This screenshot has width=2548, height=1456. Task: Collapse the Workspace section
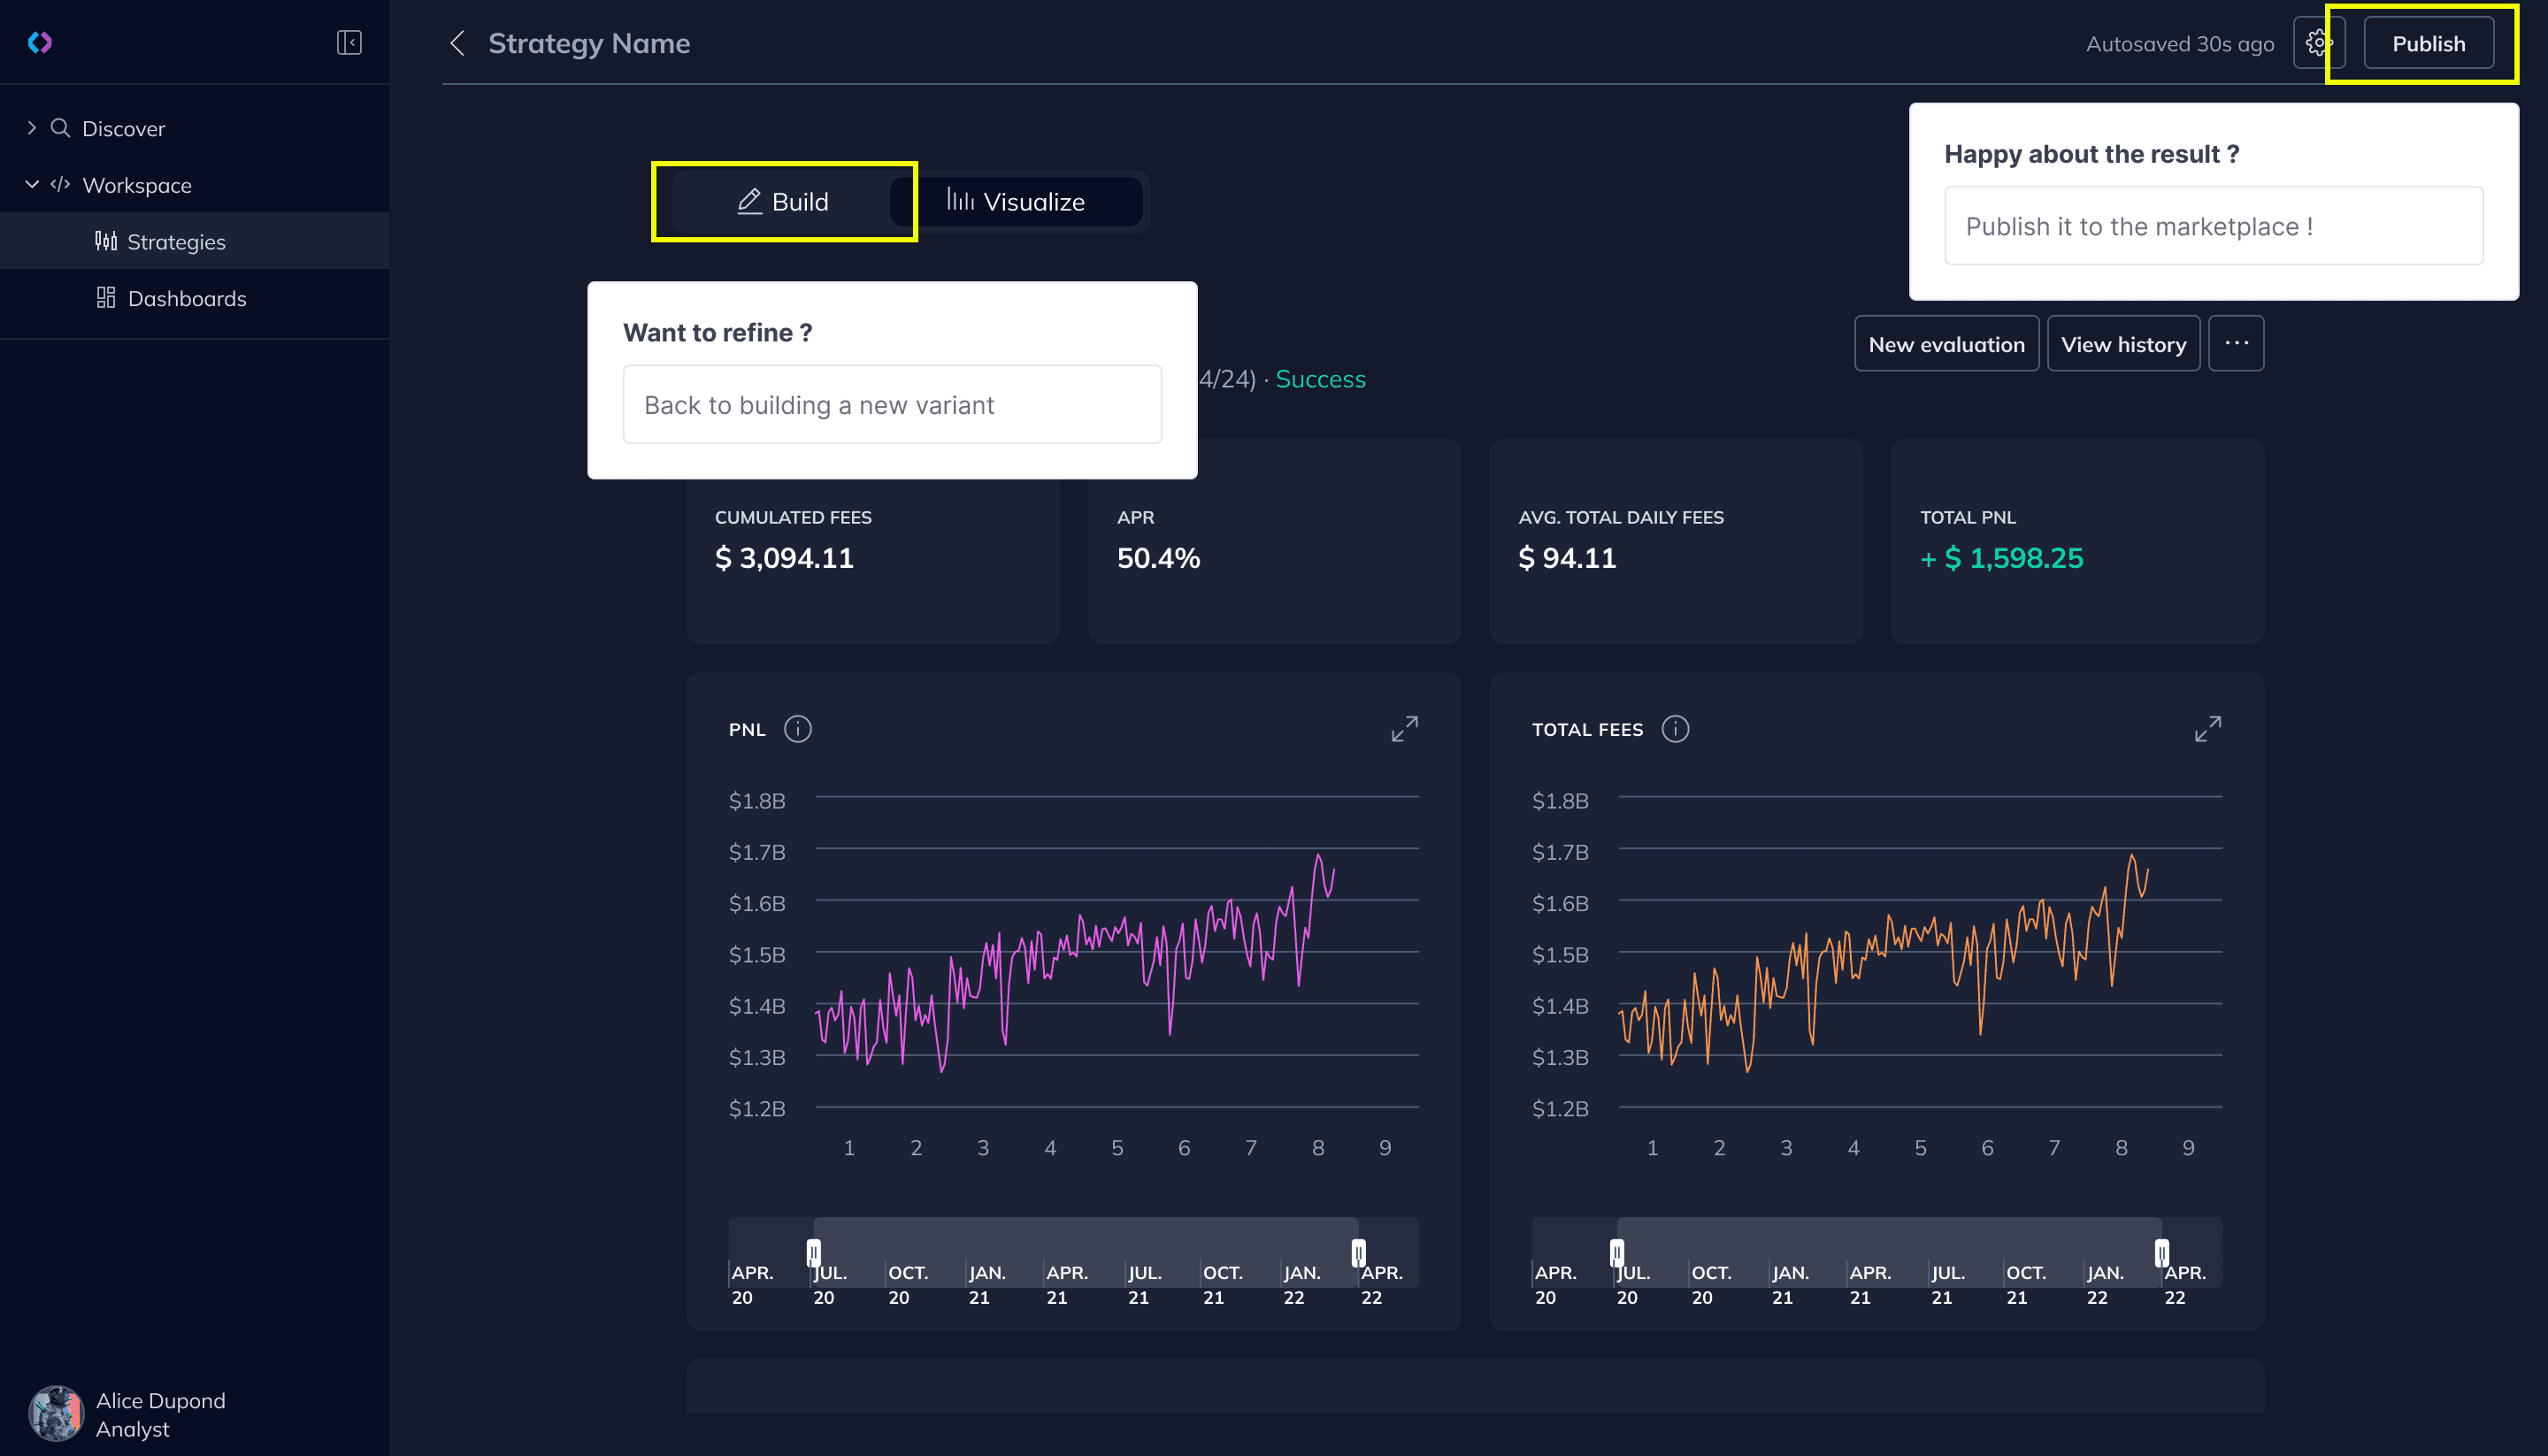point(32,185)
